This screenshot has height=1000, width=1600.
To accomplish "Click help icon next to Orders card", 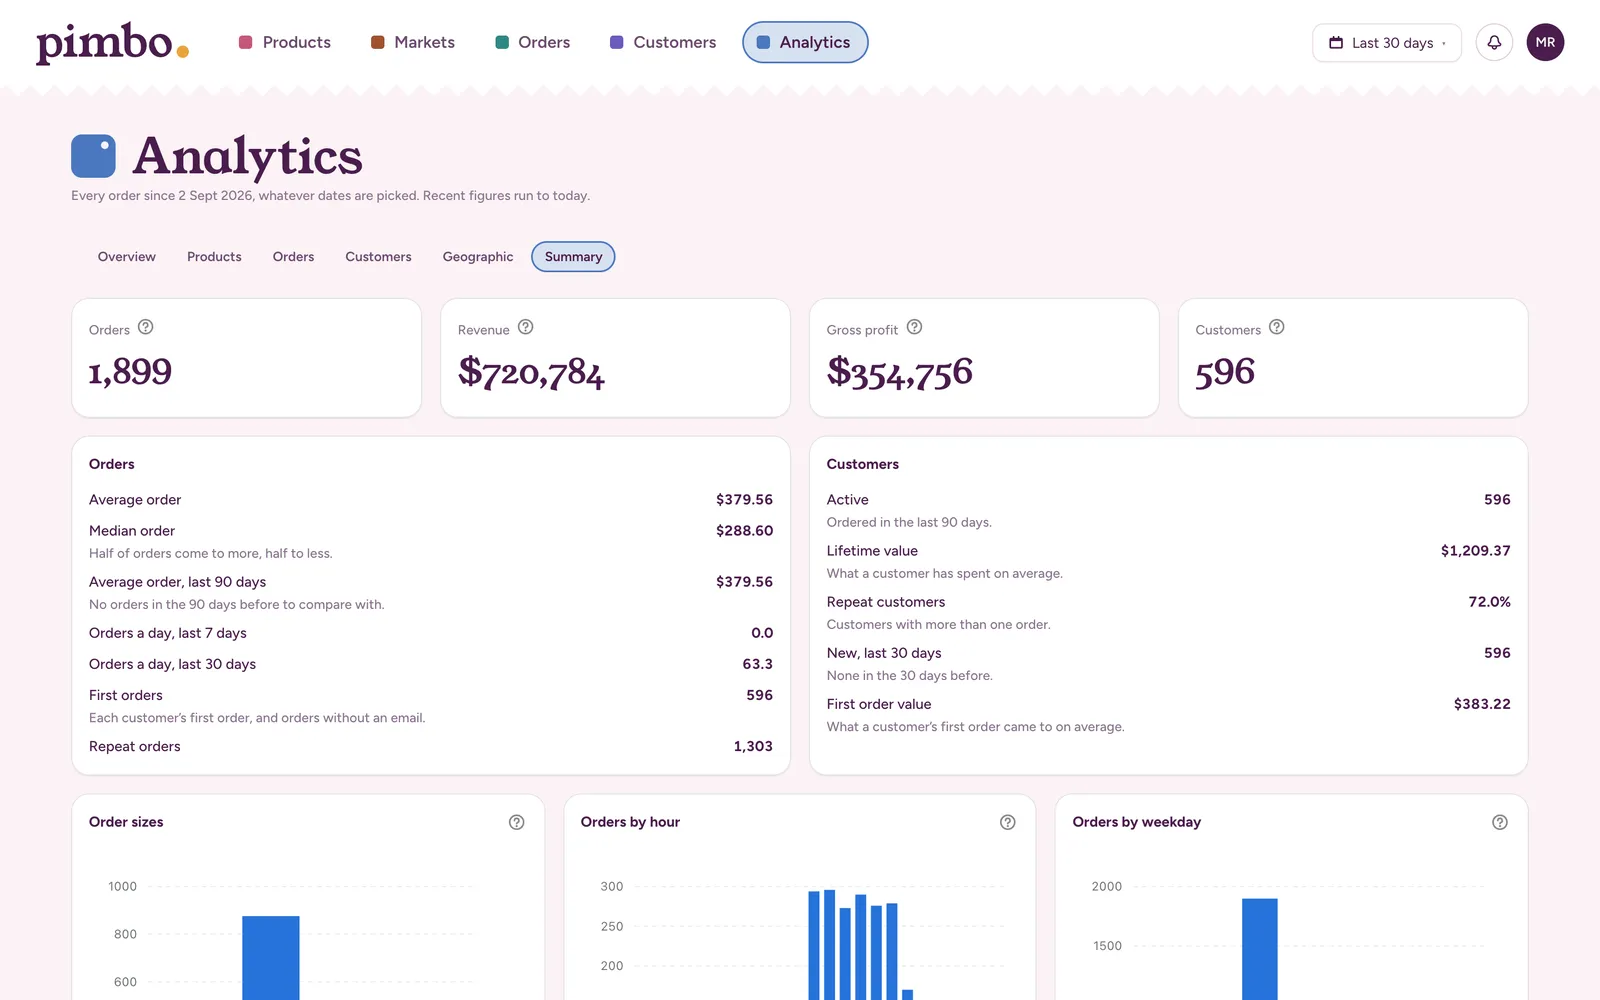I will tap(146, 327).
